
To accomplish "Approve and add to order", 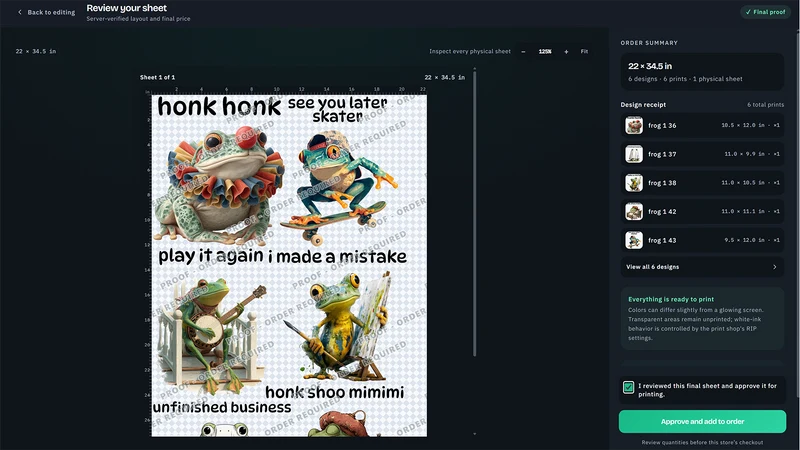I will tap(702, 421).
